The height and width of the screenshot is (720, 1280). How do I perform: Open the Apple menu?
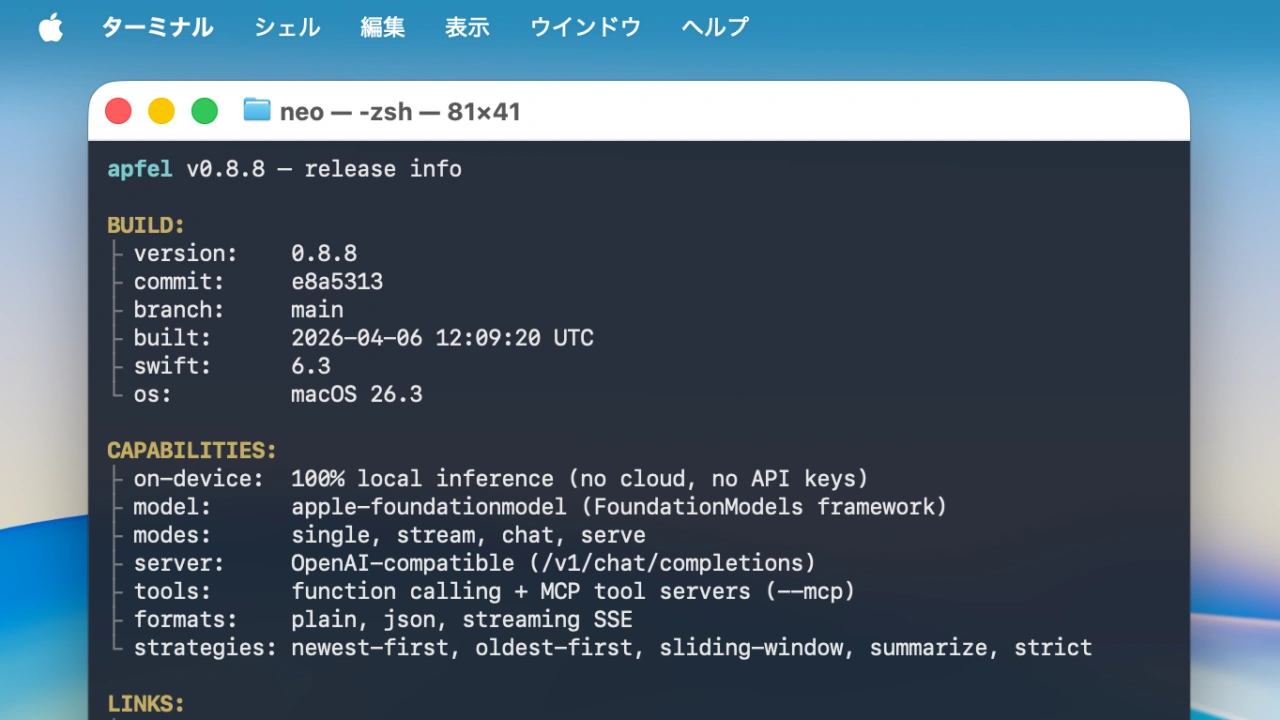[50, 27]
